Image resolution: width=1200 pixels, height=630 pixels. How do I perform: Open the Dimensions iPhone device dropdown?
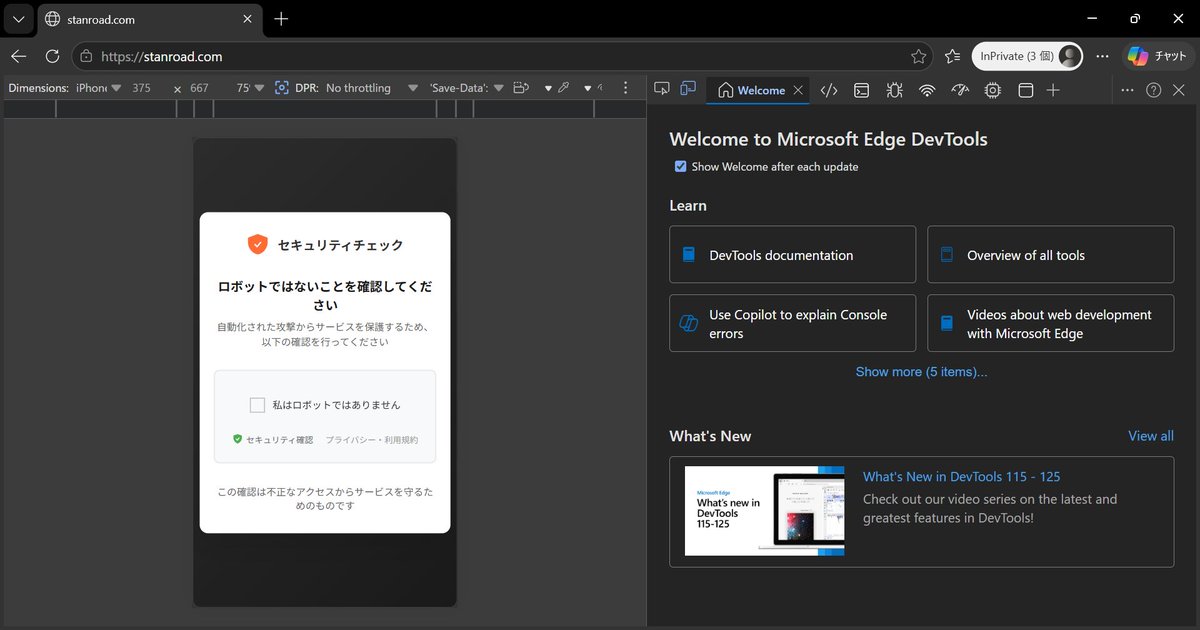point(98,88)
